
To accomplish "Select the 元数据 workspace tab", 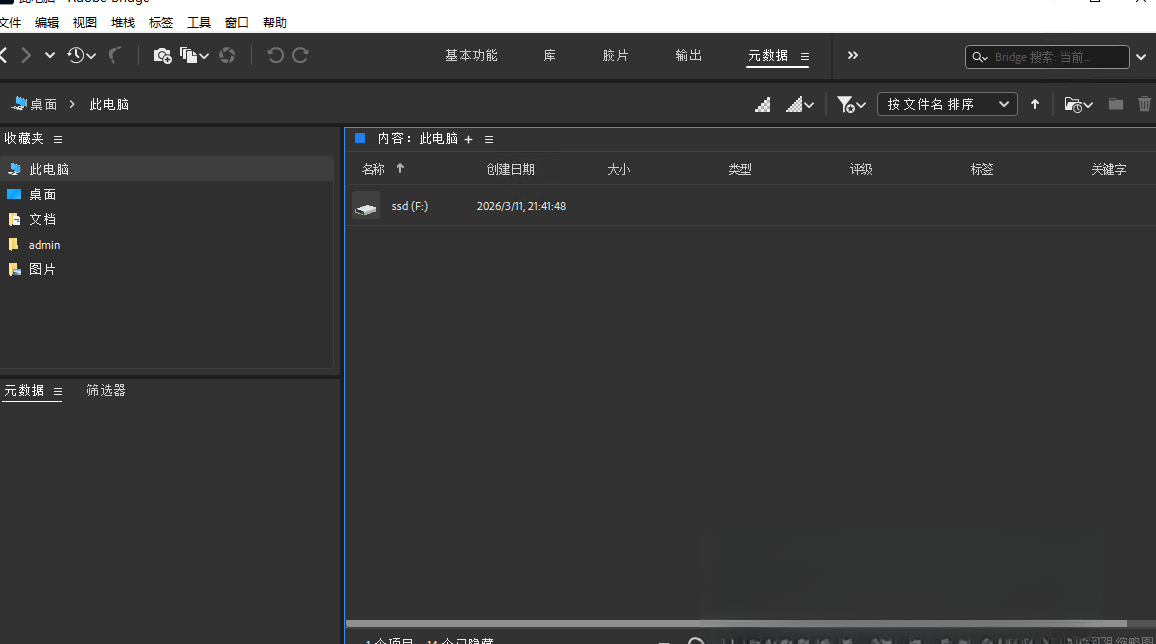I will (x=767, y=56).
